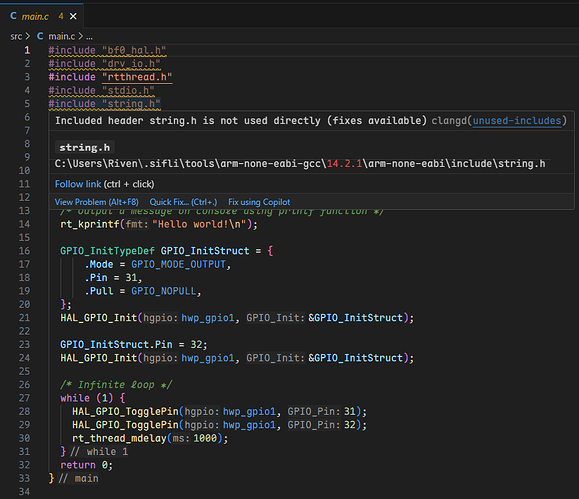Click the C icon in breadcrumb
The image size is (579, 499).
[40, 36]
